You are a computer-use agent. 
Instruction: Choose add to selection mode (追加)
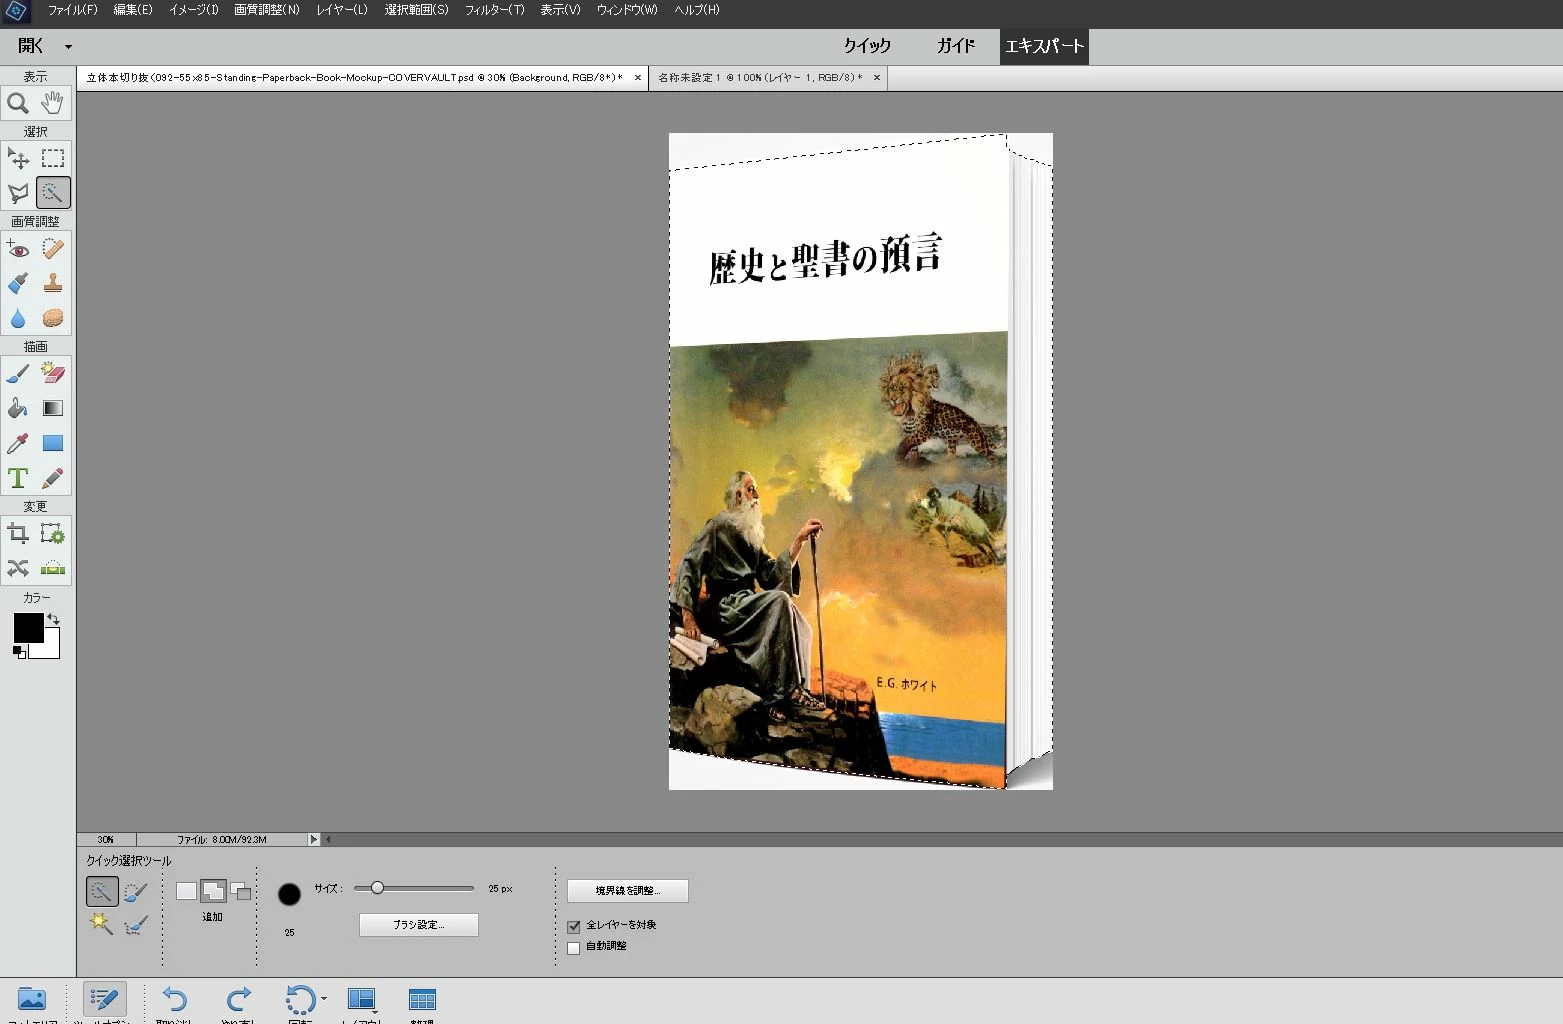point(213,891)
